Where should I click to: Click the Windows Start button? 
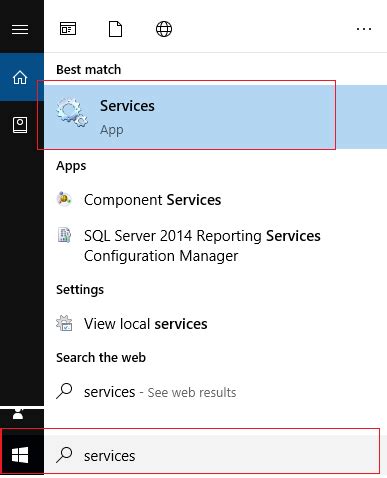(x=20, y=455)
